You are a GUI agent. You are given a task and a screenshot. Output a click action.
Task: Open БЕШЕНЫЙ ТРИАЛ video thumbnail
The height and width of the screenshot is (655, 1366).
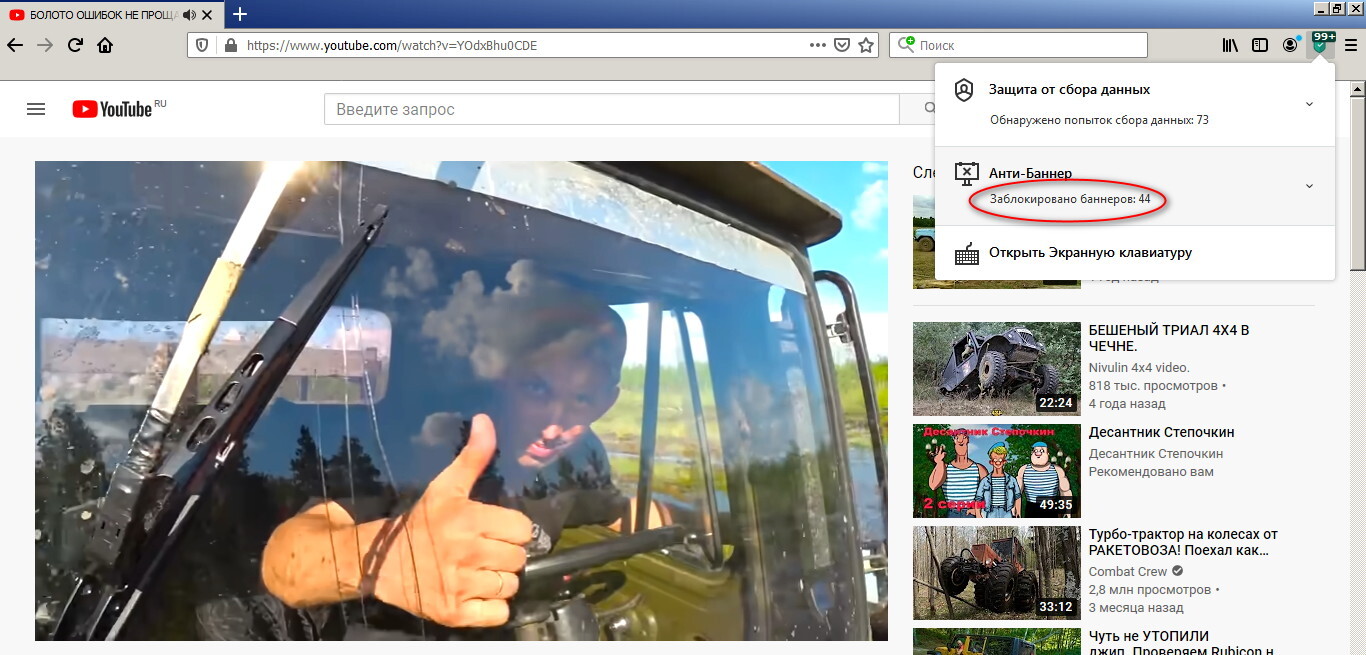pyautogui.click(x=997, y=368)
